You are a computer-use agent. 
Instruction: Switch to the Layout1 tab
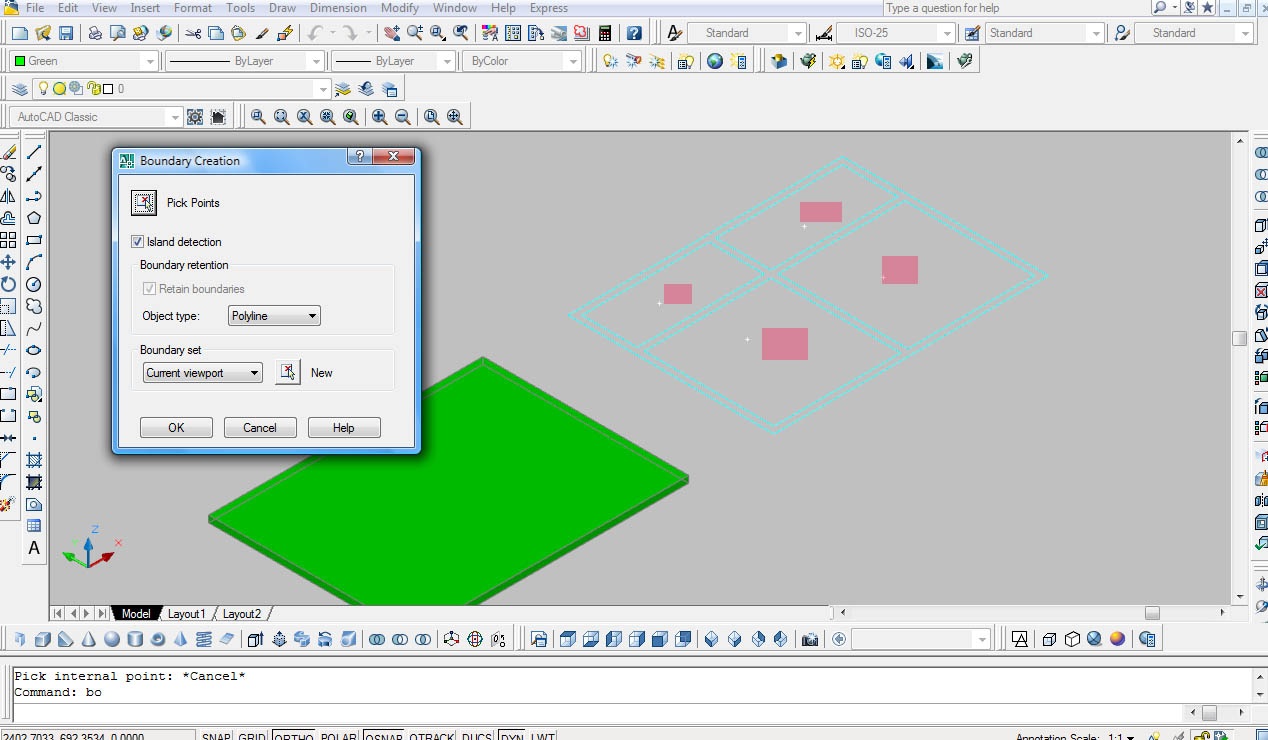point(186,614)
